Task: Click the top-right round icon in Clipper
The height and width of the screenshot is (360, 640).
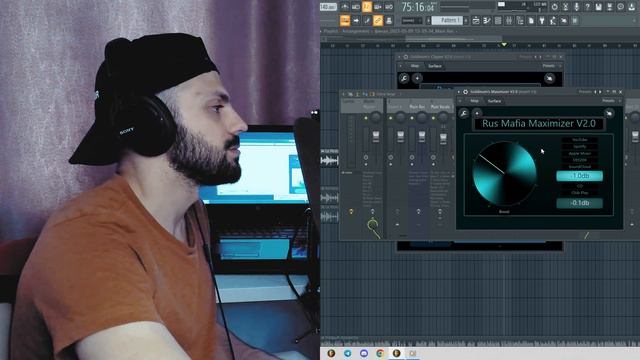Action: pyautogui.click(x=549, y=78)
